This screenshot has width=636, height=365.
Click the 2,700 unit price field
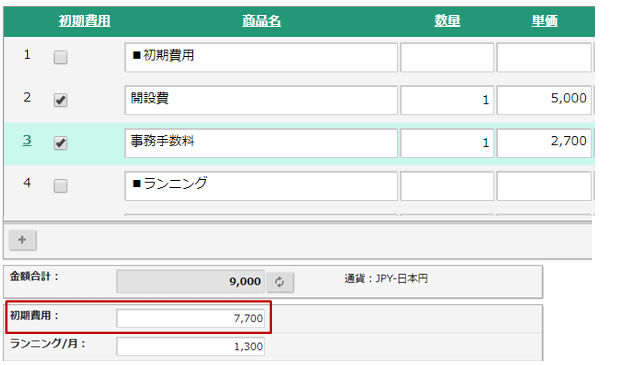(x=544, y=143)
